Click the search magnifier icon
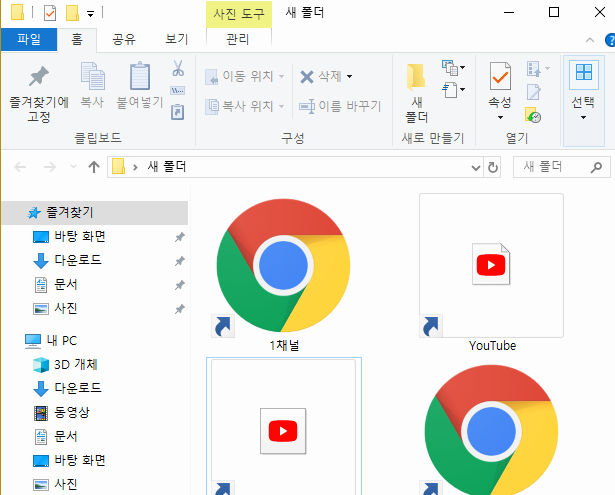Screen dimensions: 615x495 (596, 167)
